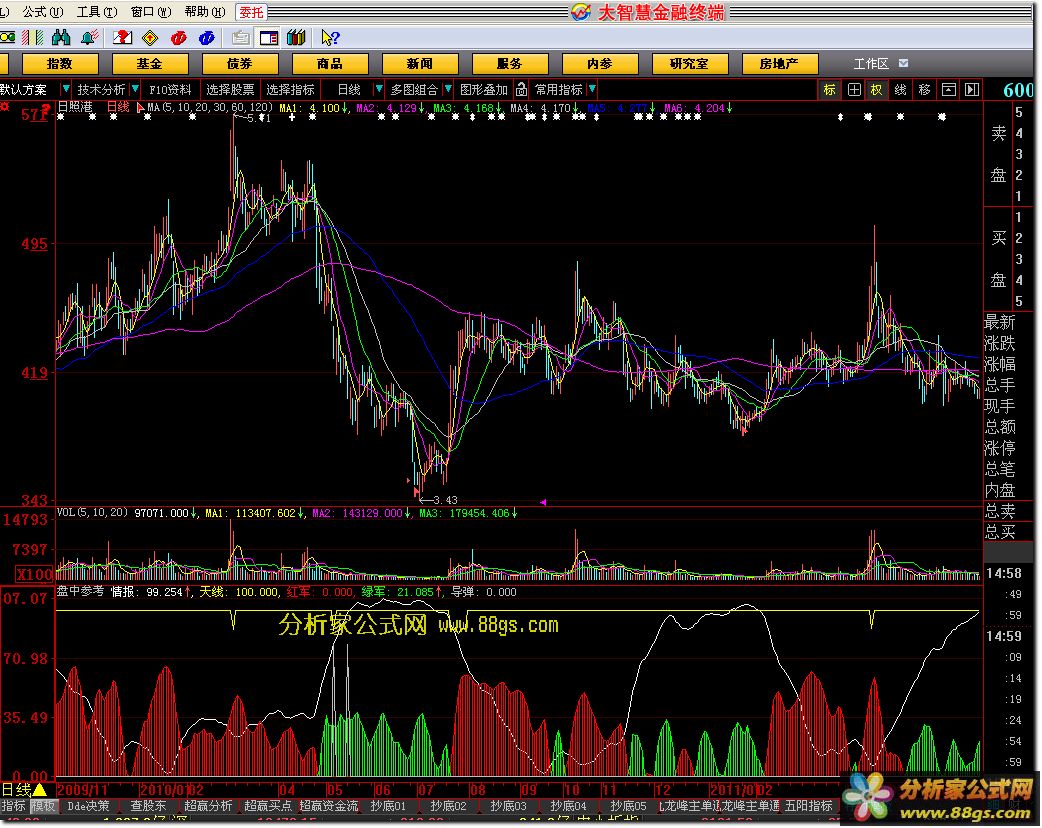
Task: Select the 房地产 category button
Action: coord(780,64)
